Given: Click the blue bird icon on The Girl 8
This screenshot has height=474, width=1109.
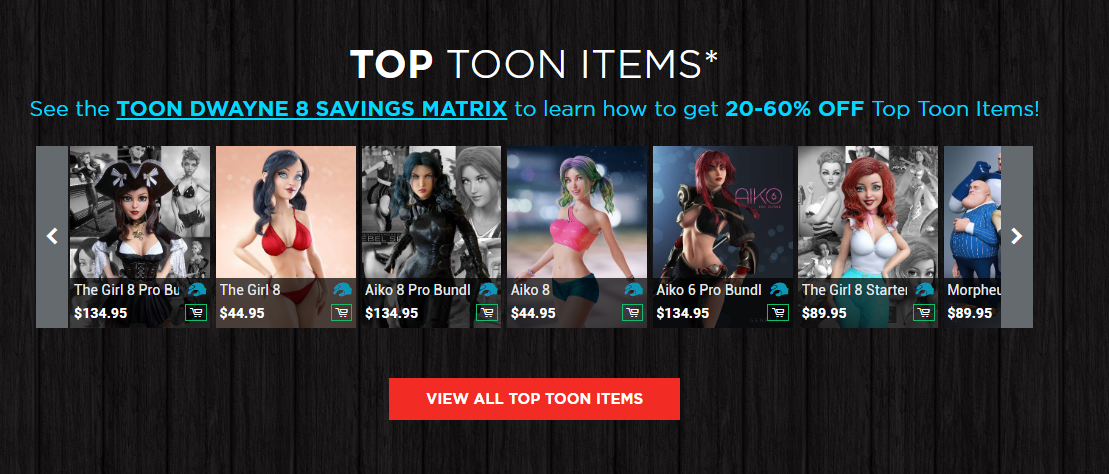Looking at the screenshot, I should (342, 289).
